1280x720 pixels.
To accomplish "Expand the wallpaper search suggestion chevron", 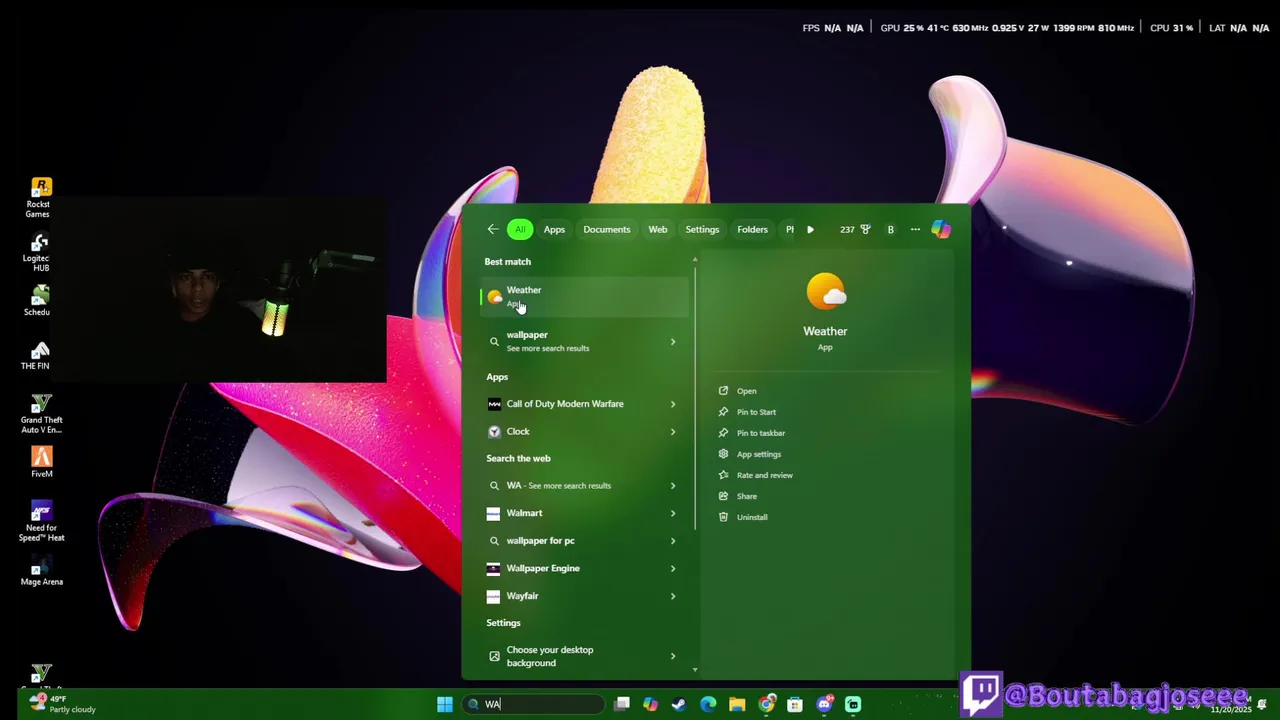I will (672, 342).
